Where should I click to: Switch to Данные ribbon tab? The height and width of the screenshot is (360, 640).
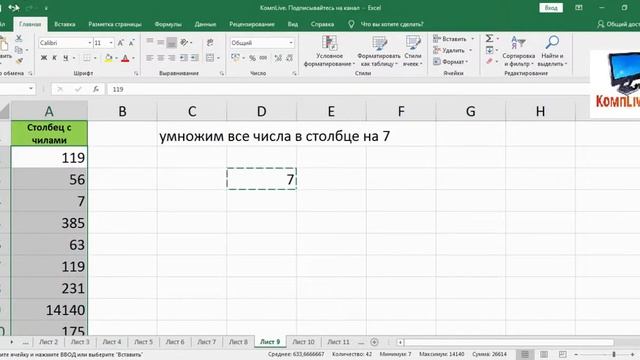(205, 24)
